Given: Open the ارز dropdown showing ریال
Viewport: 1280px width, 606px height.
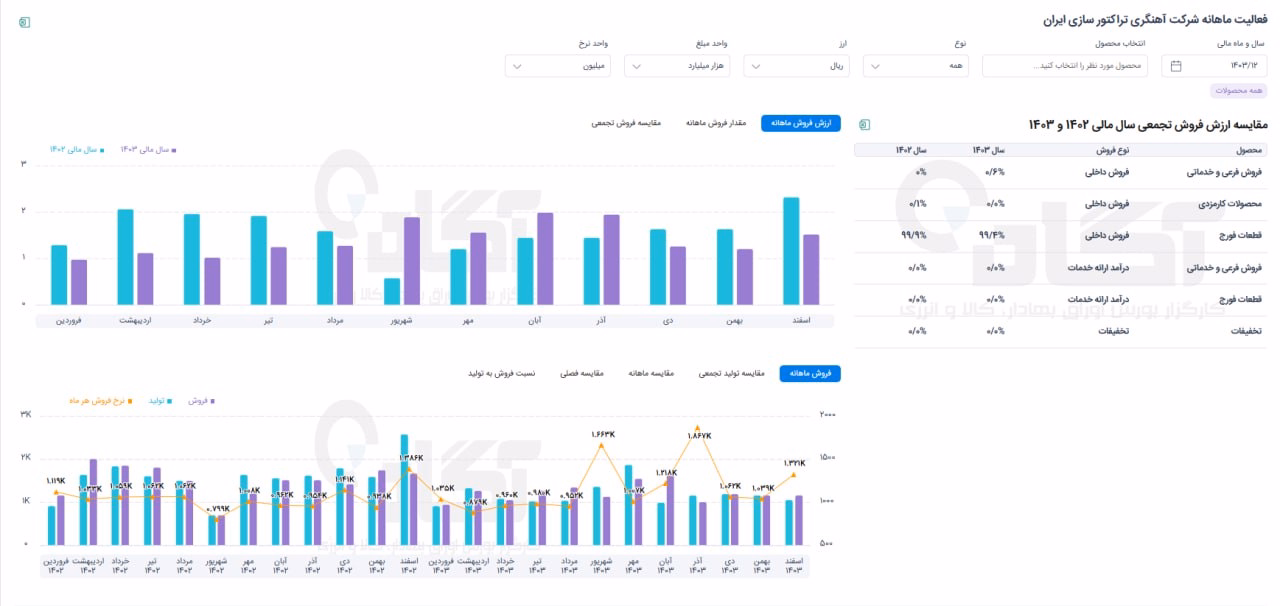Looking at the screenshot, I should click(x=798, y=66).
